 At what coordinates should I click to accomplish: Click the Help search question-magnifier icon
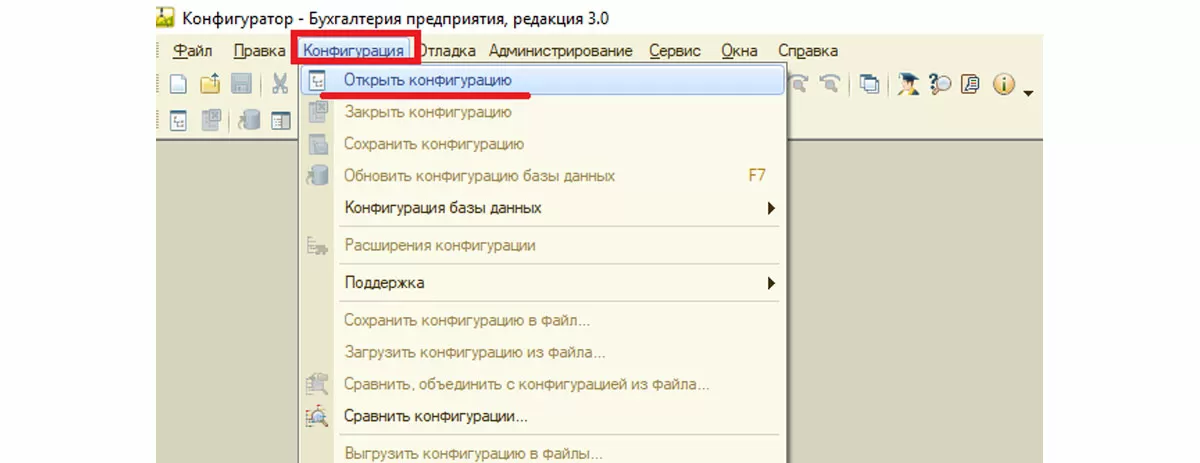[x=939, y=84]
